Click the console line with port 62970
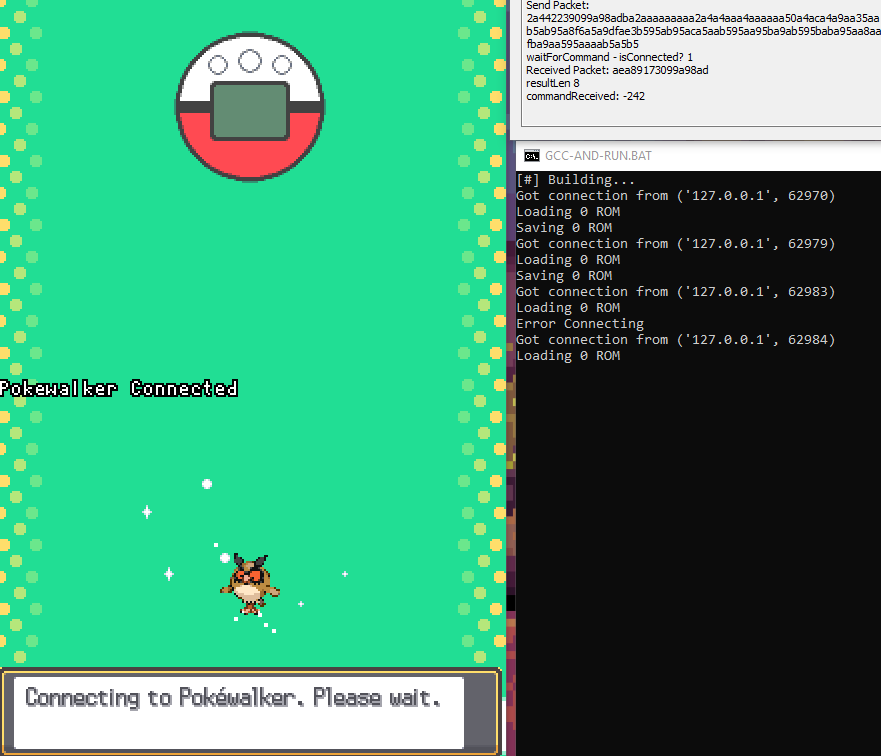881x756 pixels. tap(676, 195)
